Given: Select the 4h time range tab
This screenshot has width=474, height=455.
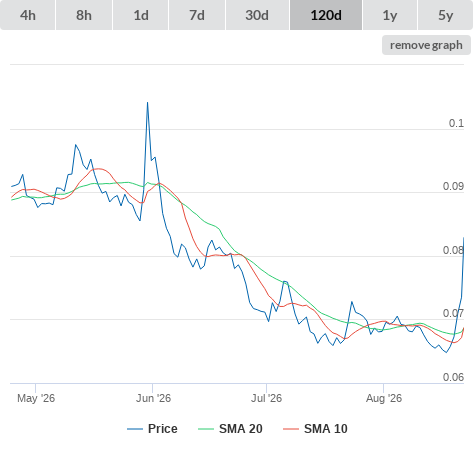Looking at the screenshot, I should (28, 15).
